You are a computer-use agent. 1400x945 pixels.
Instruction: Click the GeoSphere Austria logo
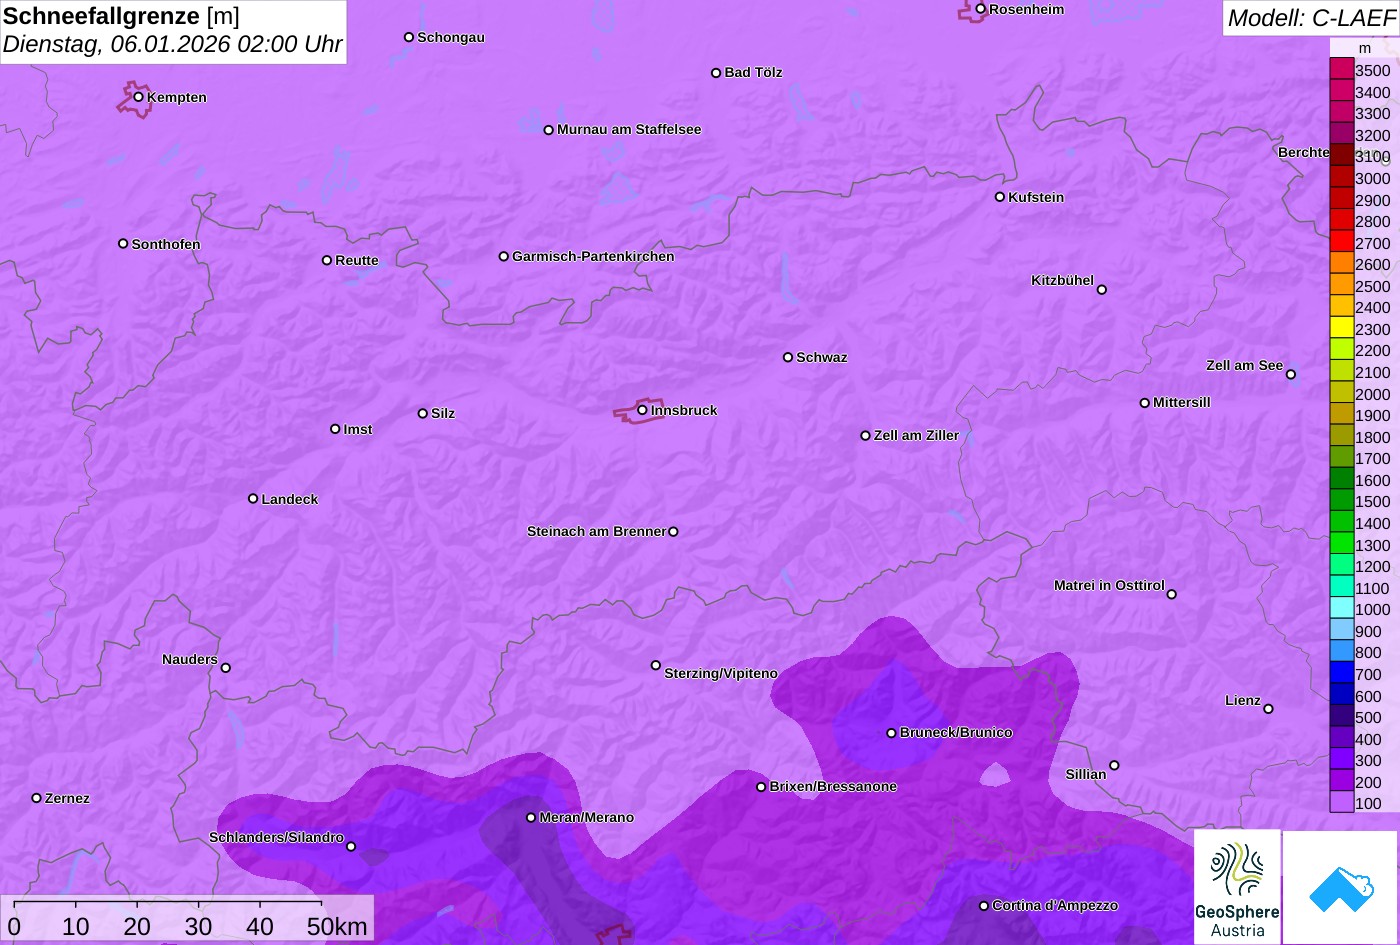(x=1237, y=887)
